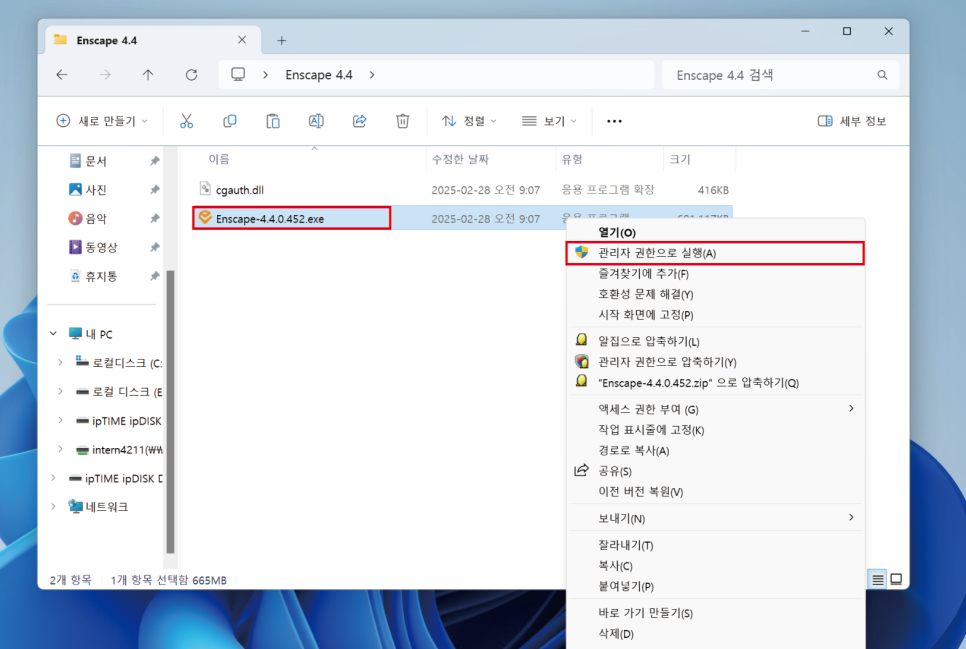Choose compress to Enscape-4.4.0.452.zip
The width and height of the screenshot is (966, 649).
tap(715, 382)
